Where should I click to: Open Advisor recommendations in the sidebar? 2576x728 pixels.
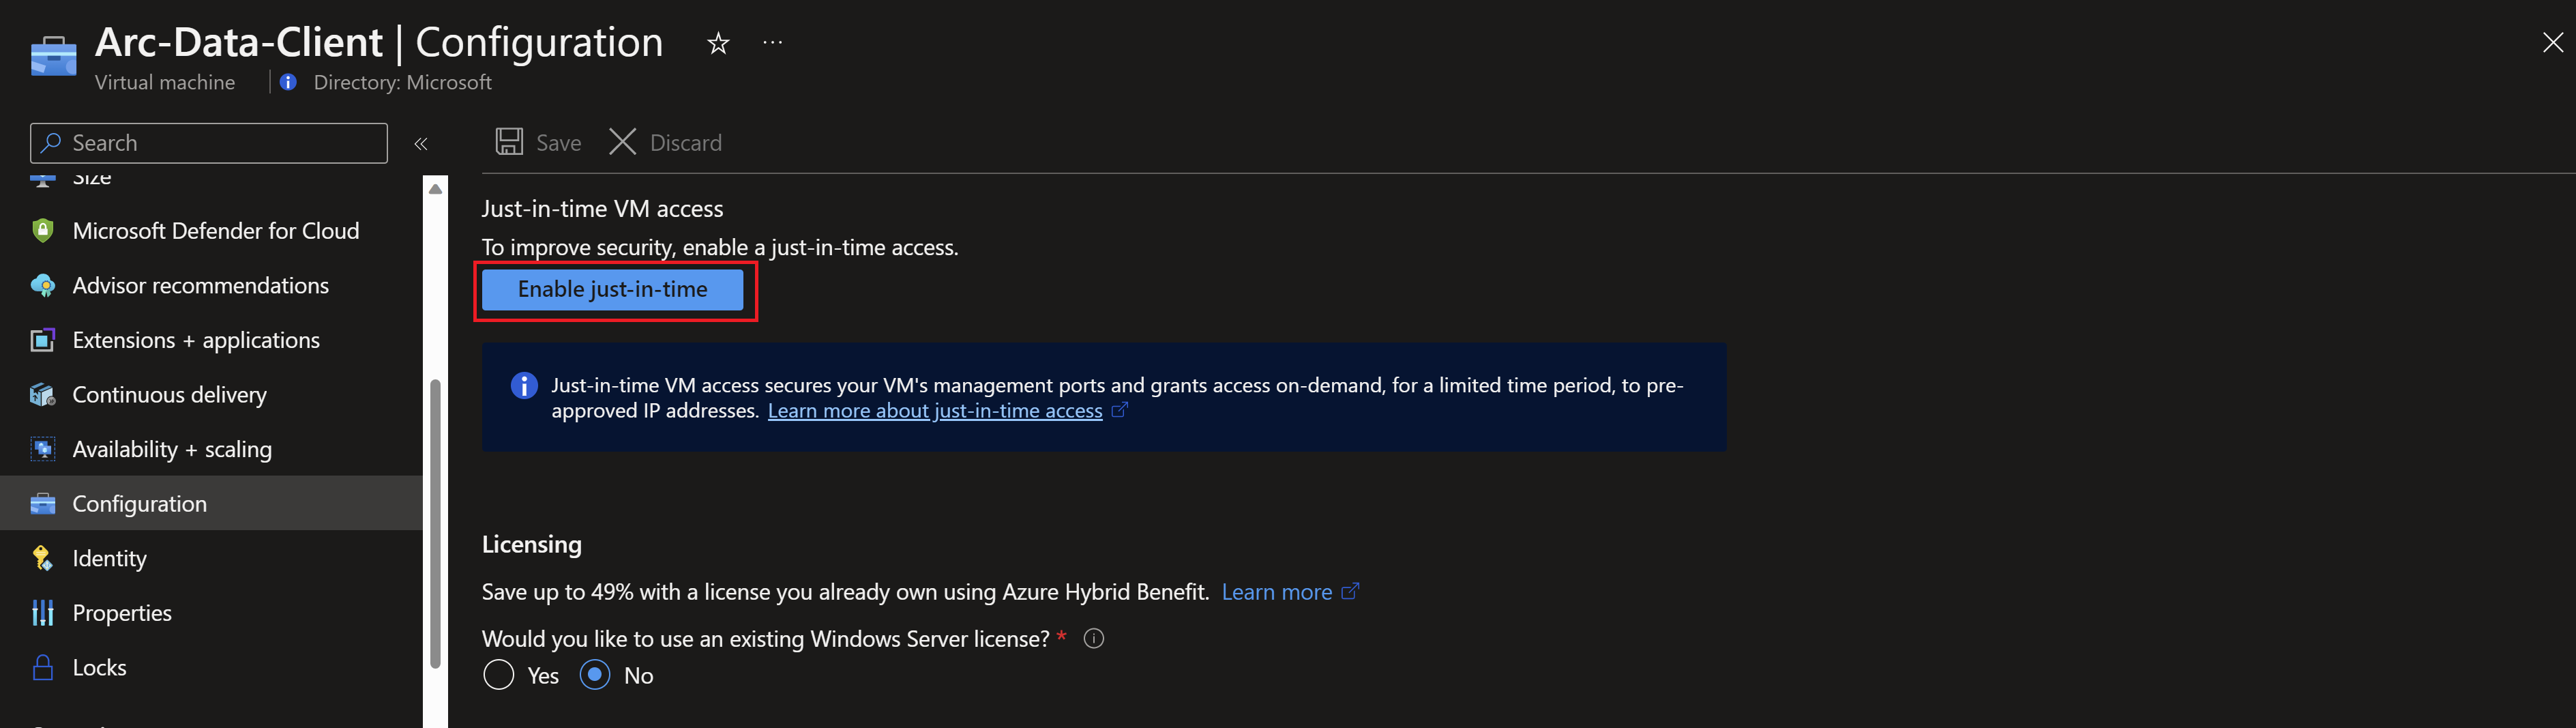[200, 285]
